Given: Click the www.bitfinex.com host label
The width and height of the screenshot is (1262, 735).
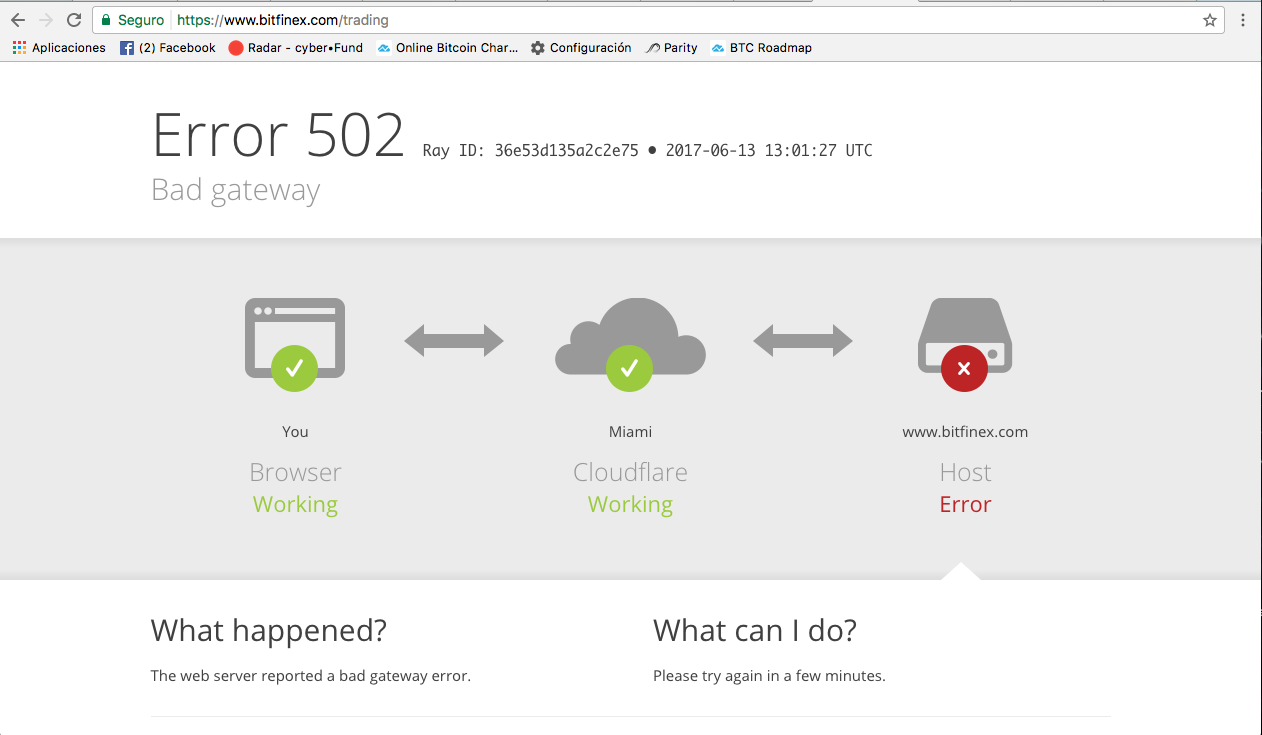Looking at the screenshot, I should 965,432.
